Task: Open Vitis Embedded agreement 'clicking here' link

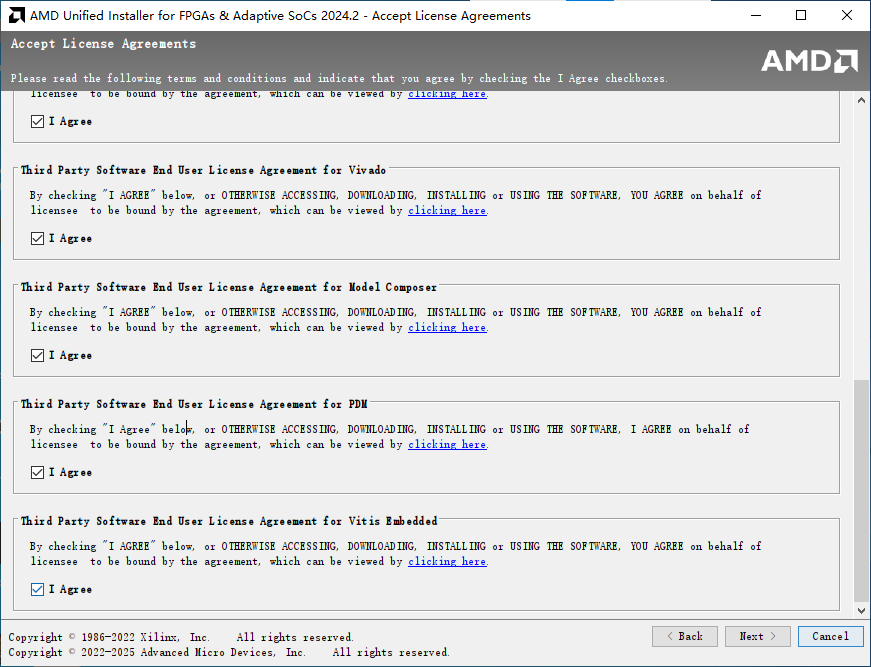Action: click(447, 562)
